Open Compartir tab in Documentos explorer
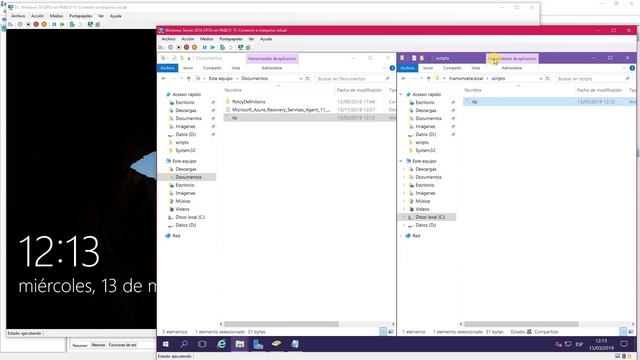 coord(212,68)
